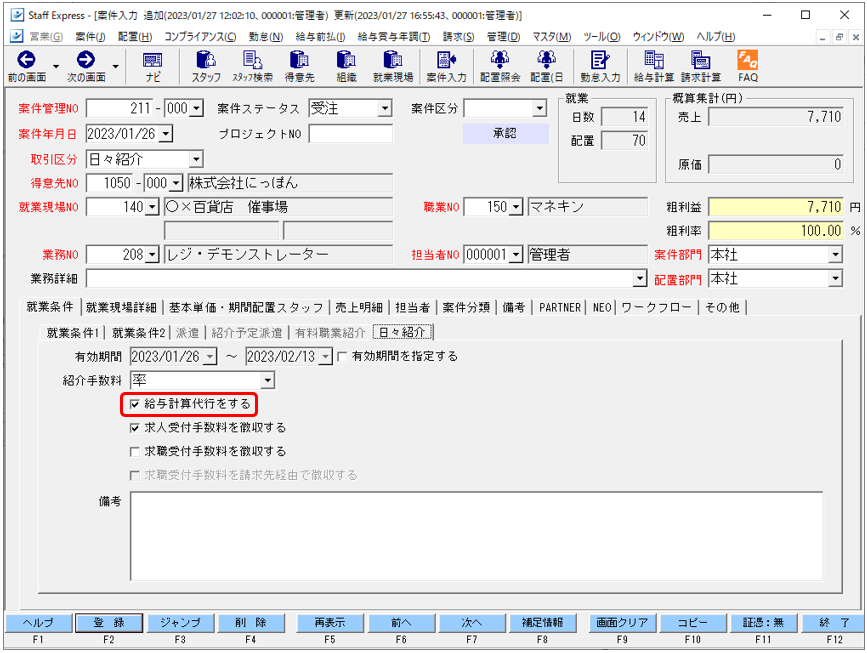Open the マスタ(M) menu

coord(551,36)
